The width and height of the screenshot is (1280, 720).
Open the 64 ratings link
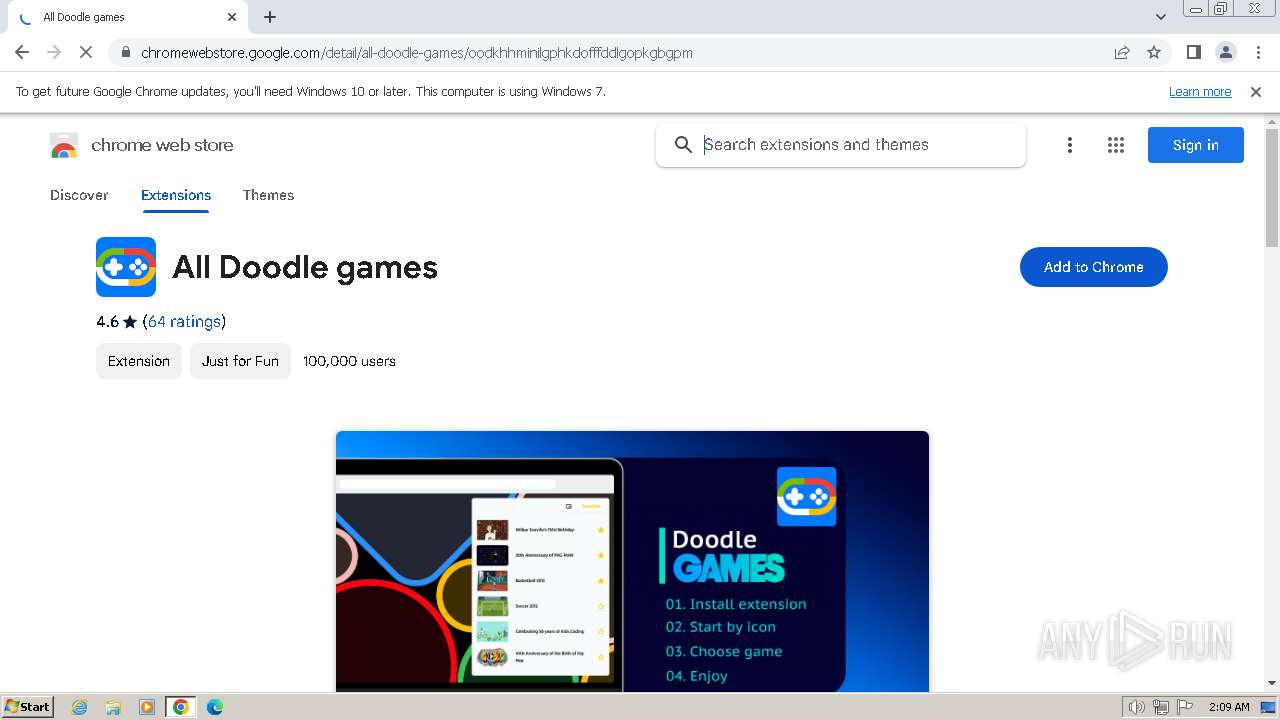tap(184, 322)
